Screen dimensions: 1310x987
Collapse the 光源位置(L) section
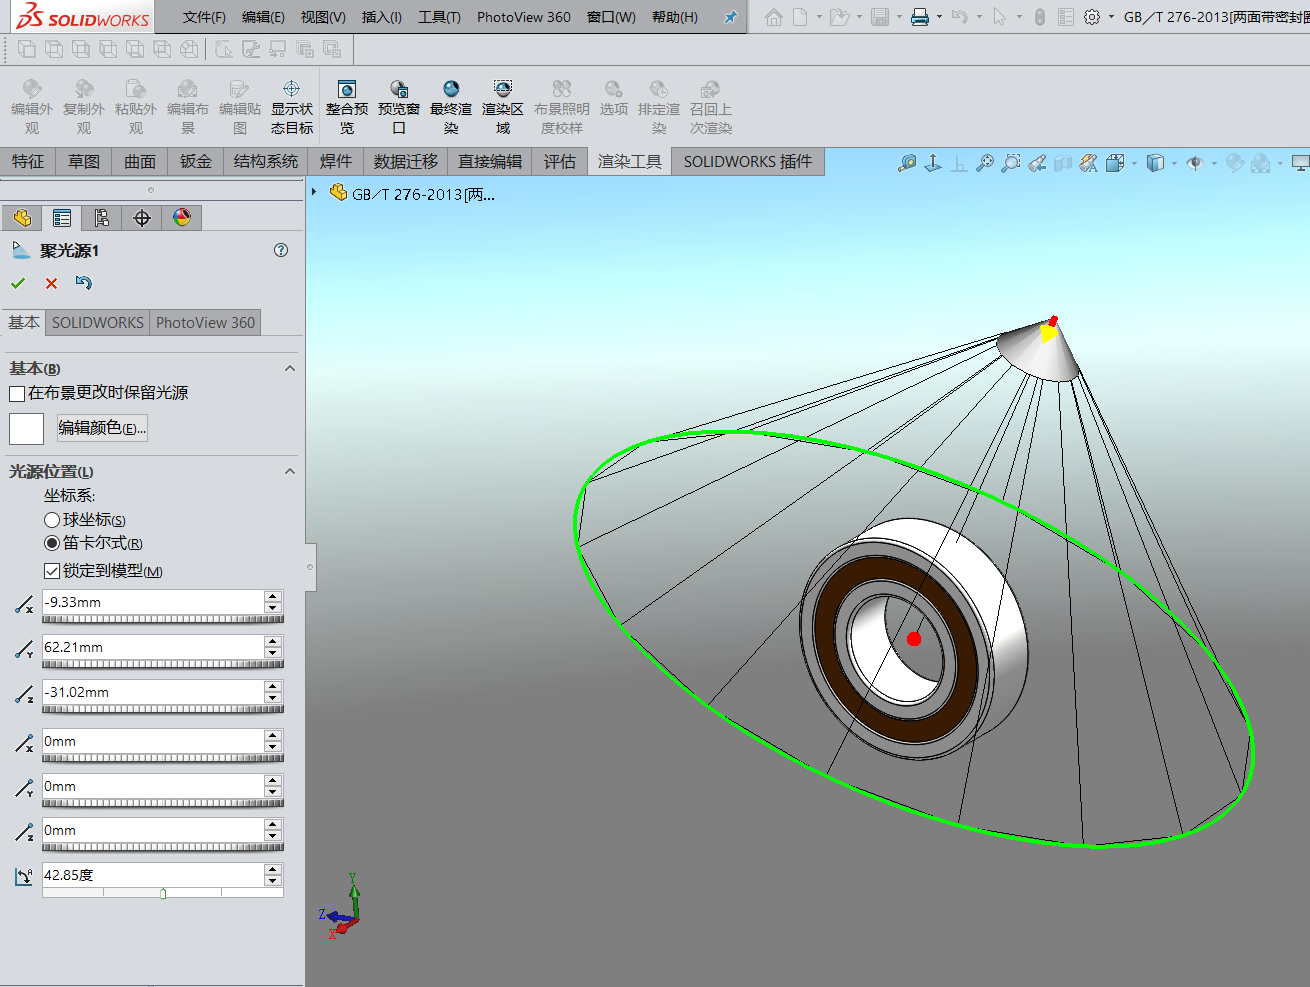(x=290, y=470)
